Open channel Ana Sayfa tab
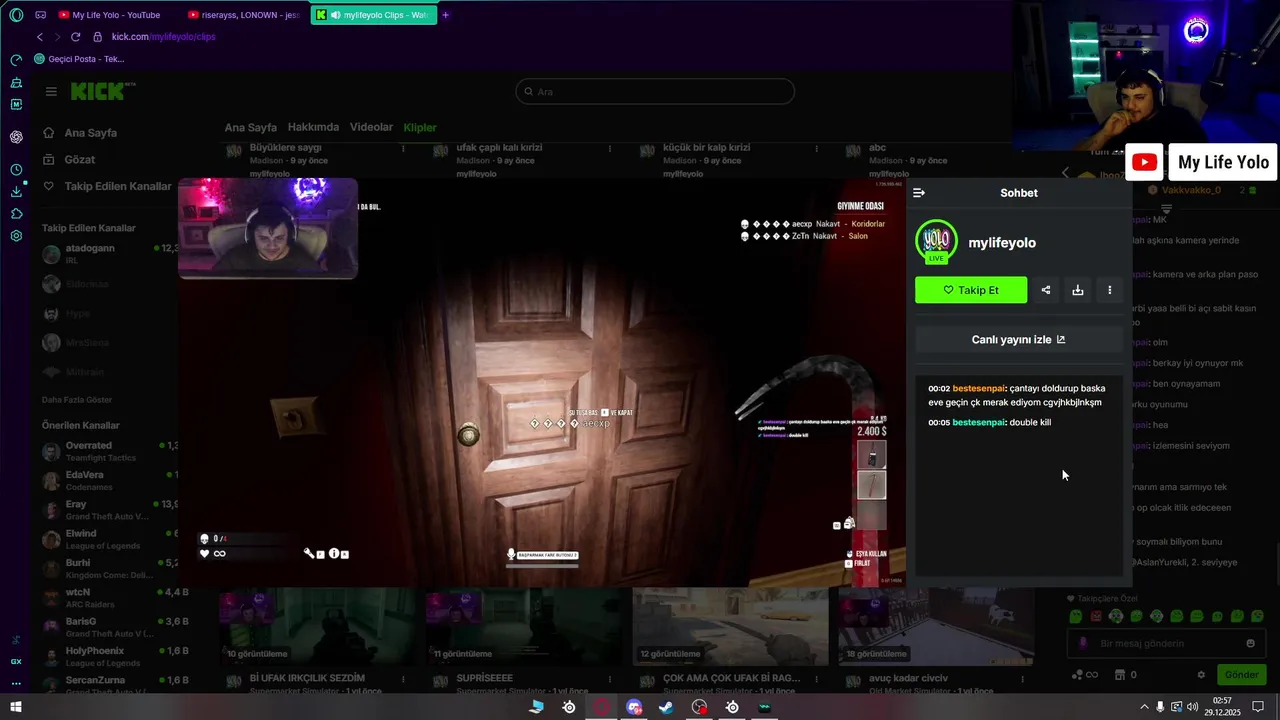 [250, 128]
